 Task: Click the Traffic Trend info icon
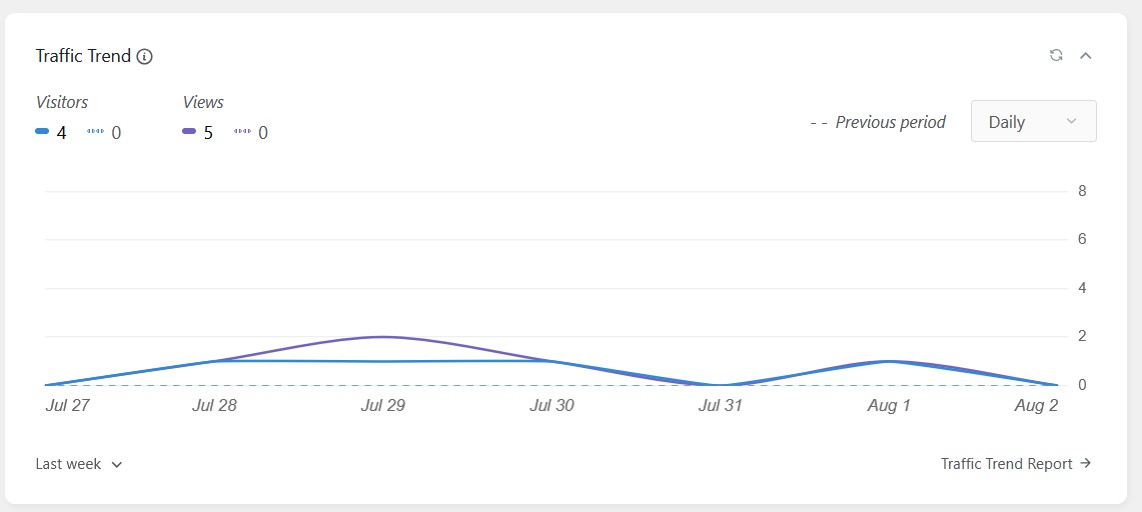point(145,56)
